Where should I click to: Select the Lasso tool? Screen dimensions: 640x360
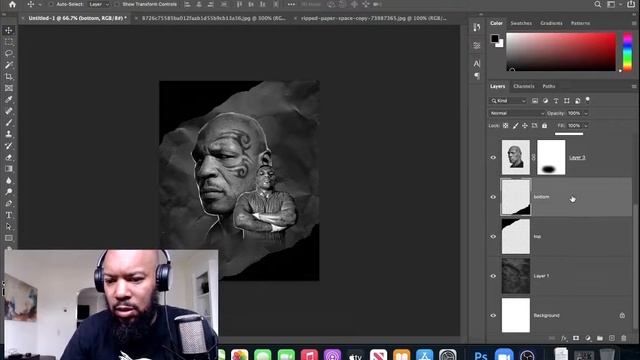(9, 53)
